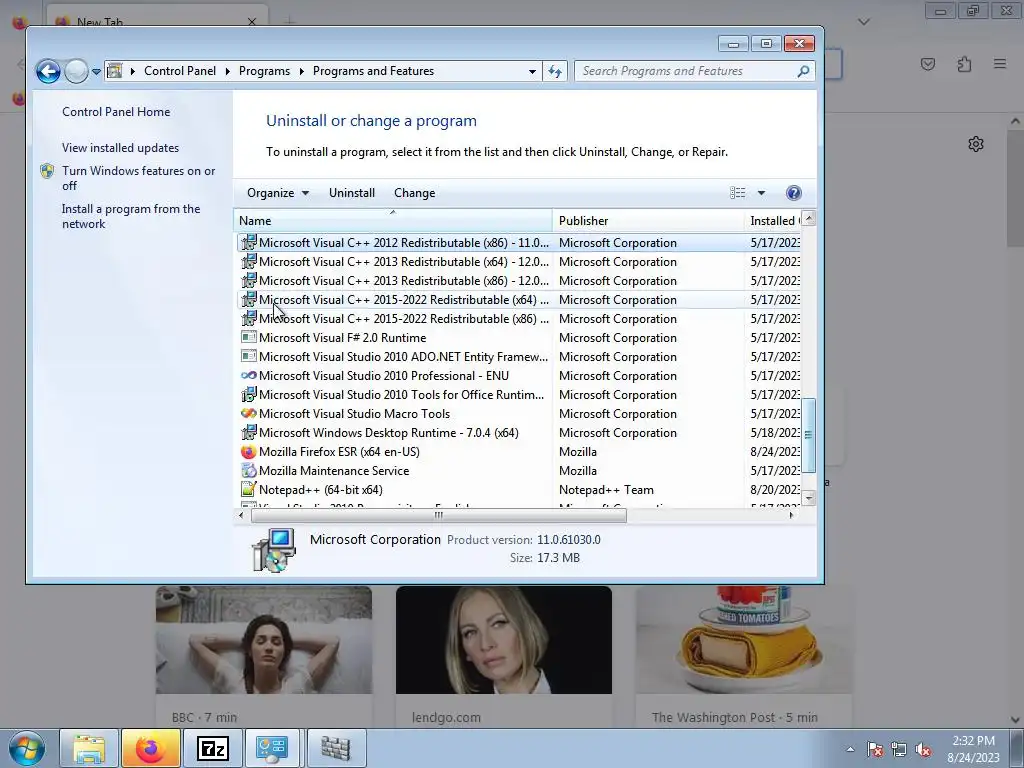
Task: Click the horizontal scroll left arrow
Action: coord(242,515)
